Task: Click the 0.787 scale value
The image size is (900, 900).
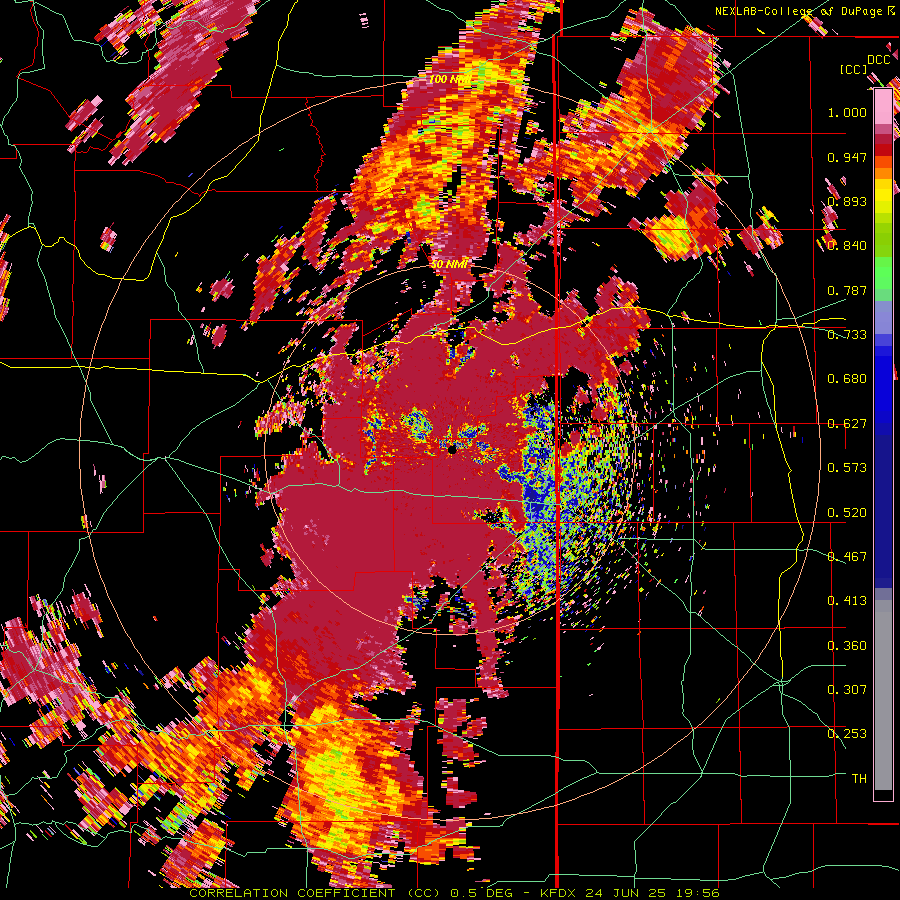Action: [847, 290]
